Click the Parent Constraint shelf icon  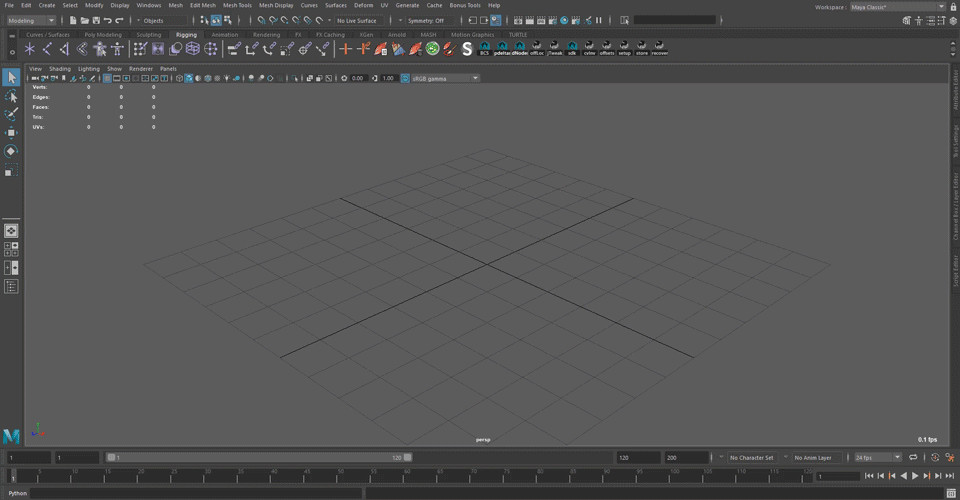click(x=234, y=49)
